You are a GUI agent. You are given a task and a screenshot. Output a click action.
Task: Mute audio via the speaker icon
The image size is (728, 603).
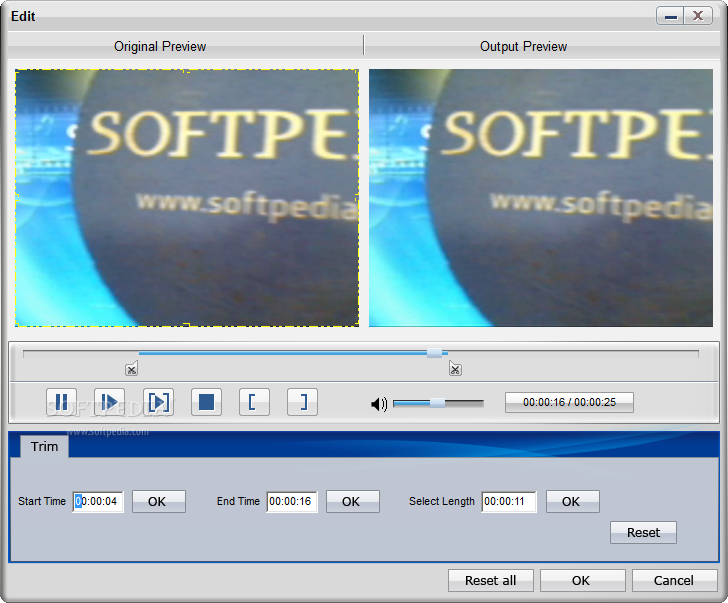[379, 404]
